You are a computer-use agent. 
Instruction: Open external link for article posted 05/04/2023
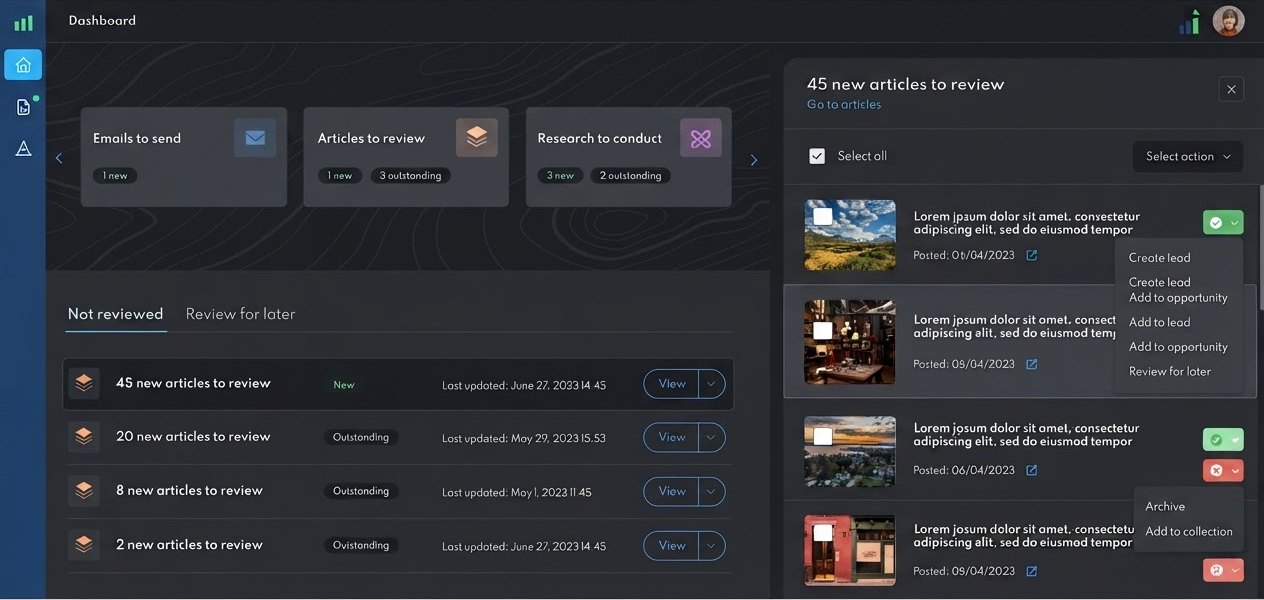pyautogui.click(x=1032, y=364)
